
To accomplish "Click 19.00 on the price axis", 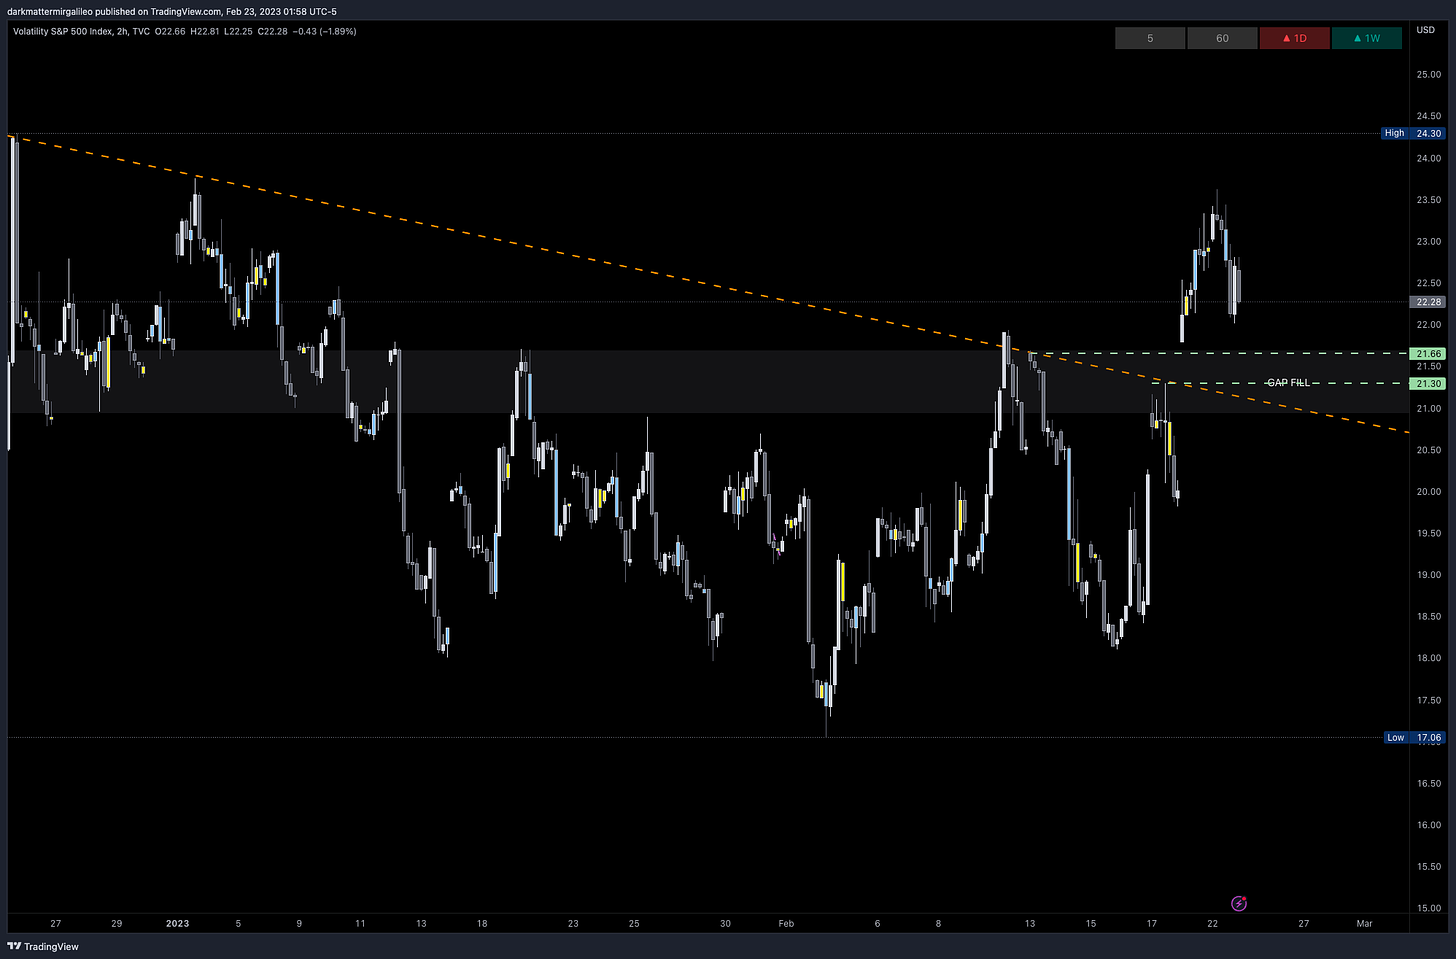I will click(1428, 575).
